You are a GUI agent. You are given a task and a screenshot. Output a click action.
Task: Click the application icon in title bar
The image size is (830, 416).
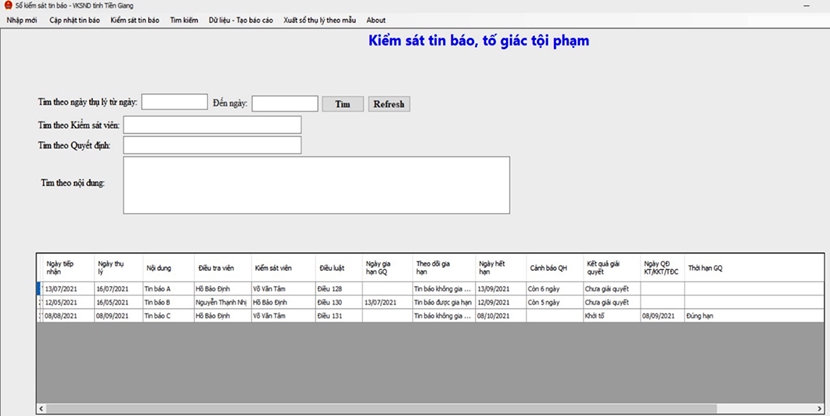coord(7,6)
